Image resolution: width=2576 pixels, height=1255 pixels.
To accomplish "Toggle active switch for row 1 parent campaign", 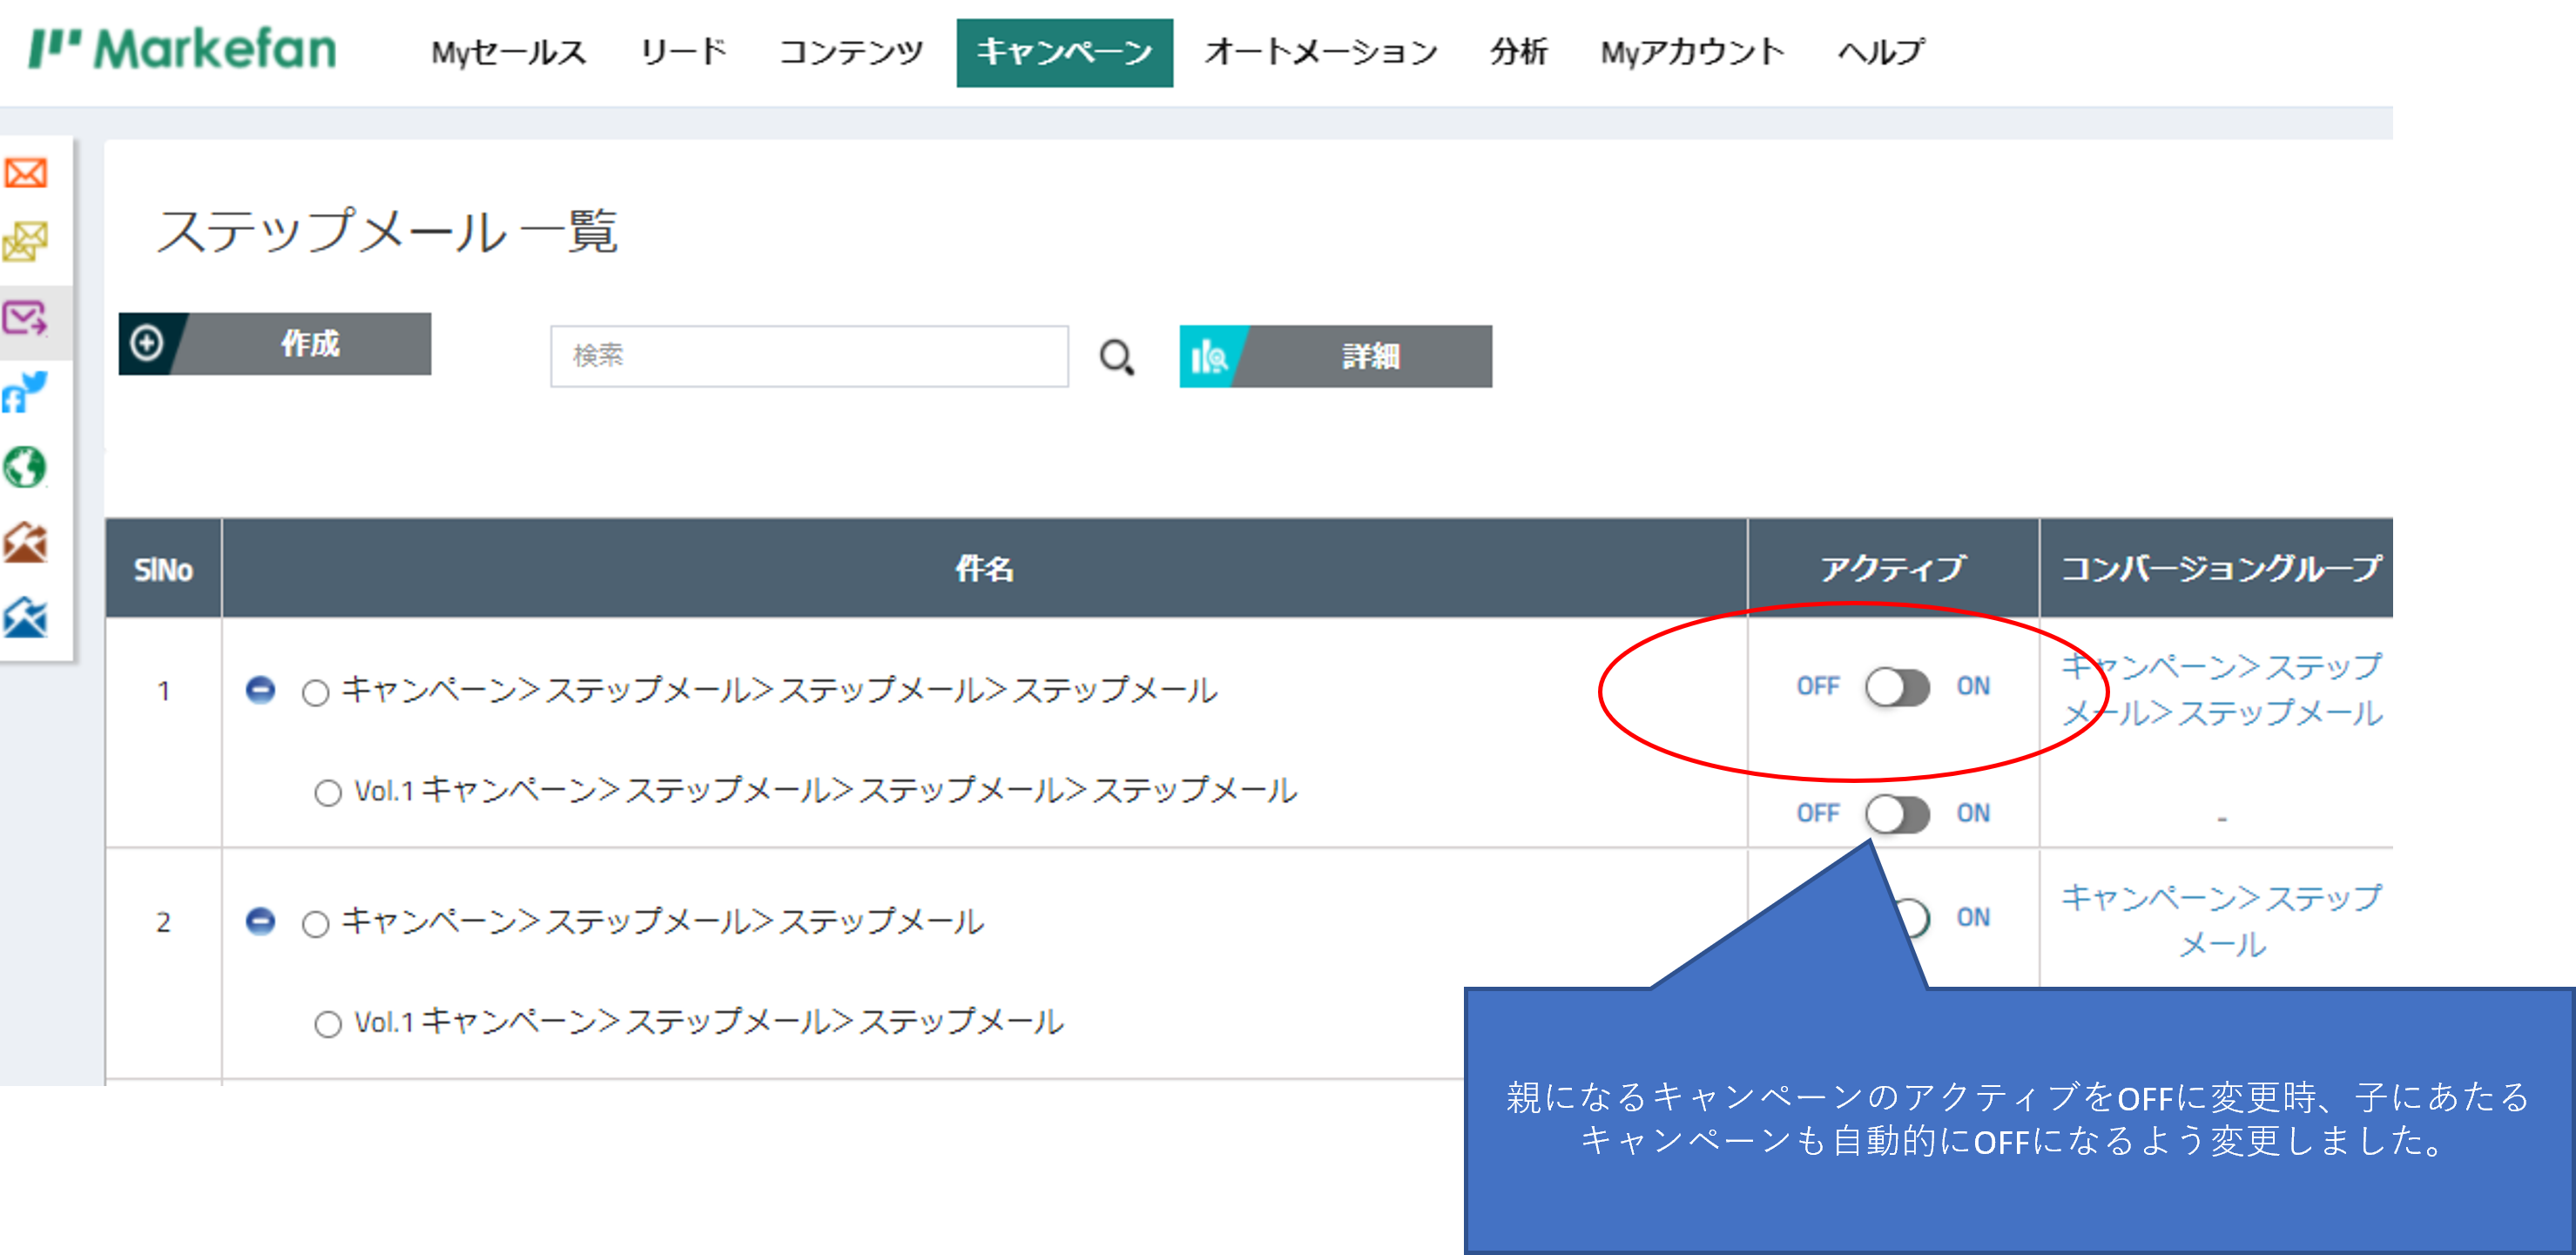I will (x=1896, y=687).
